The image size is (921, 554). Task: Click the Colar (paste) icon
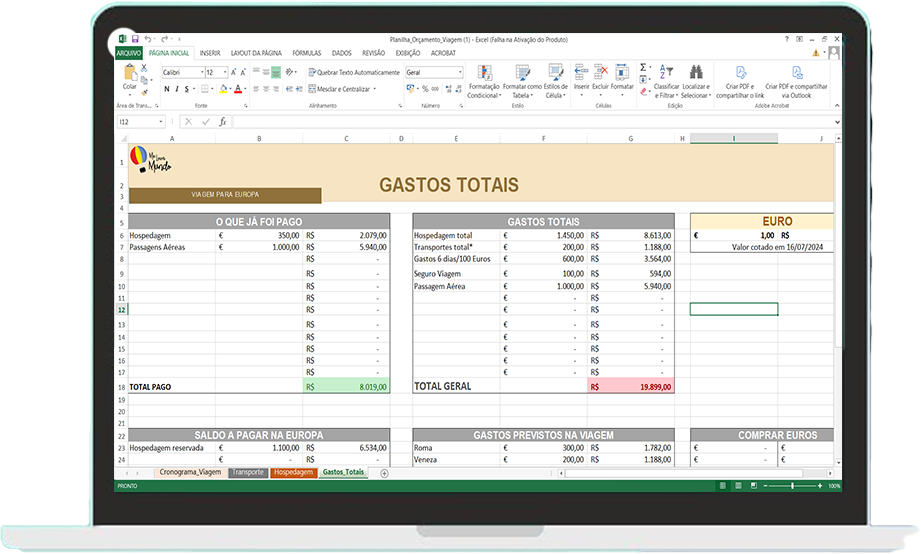[130, 75]
